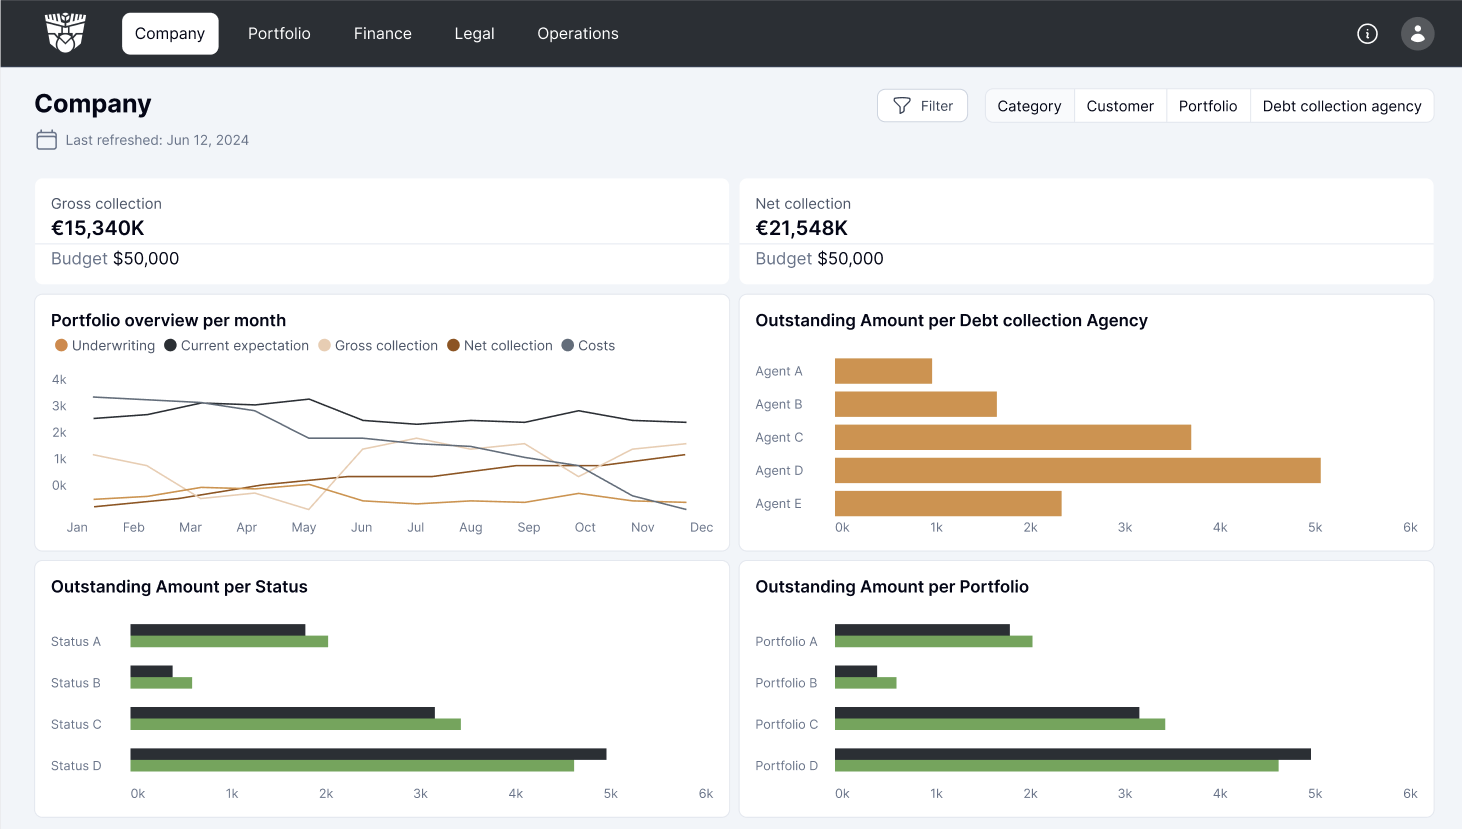Image resolution: width=1462 pixels, height=829 pixels.
Task: Click Budget $50,000 under Net collection
Action: [819, 258]
